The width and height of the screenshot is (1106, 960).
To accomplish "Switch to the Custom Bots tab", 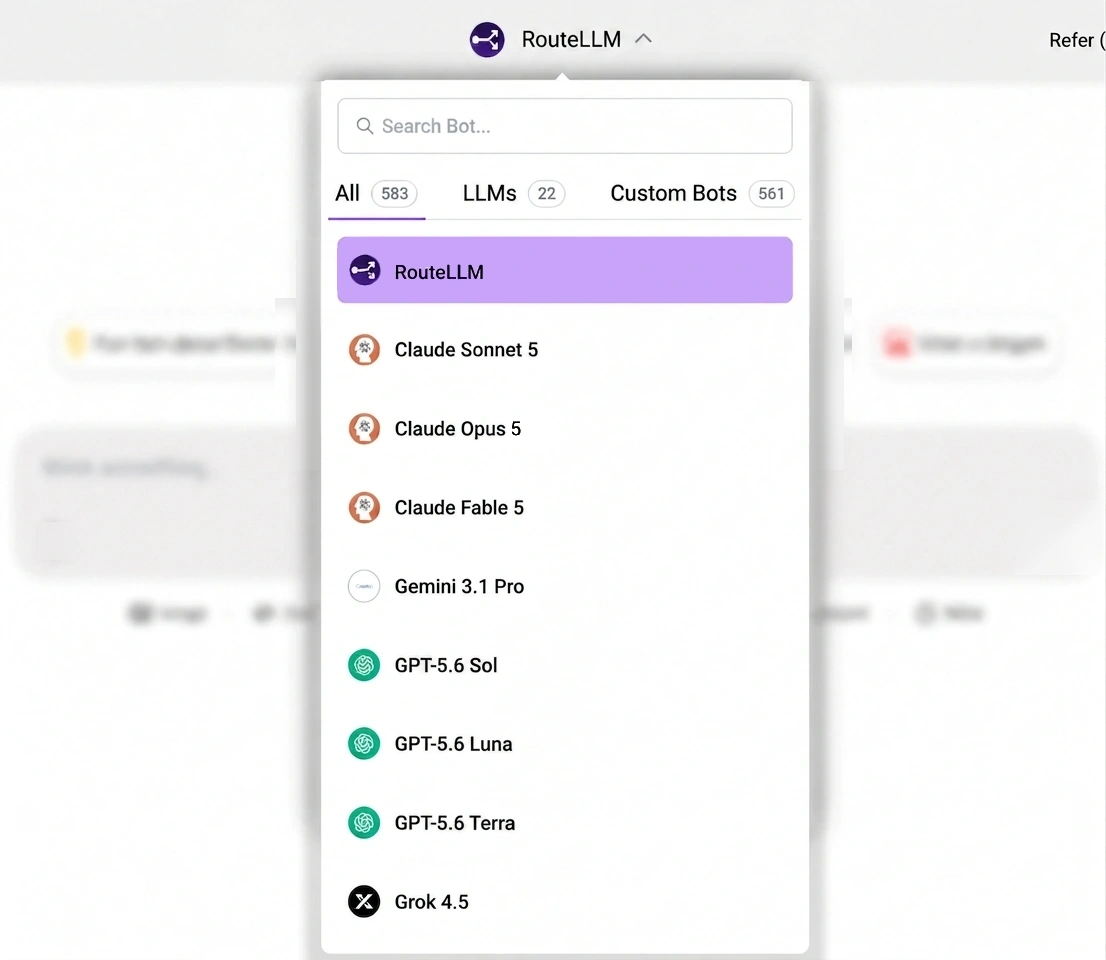I will point(702,193).
